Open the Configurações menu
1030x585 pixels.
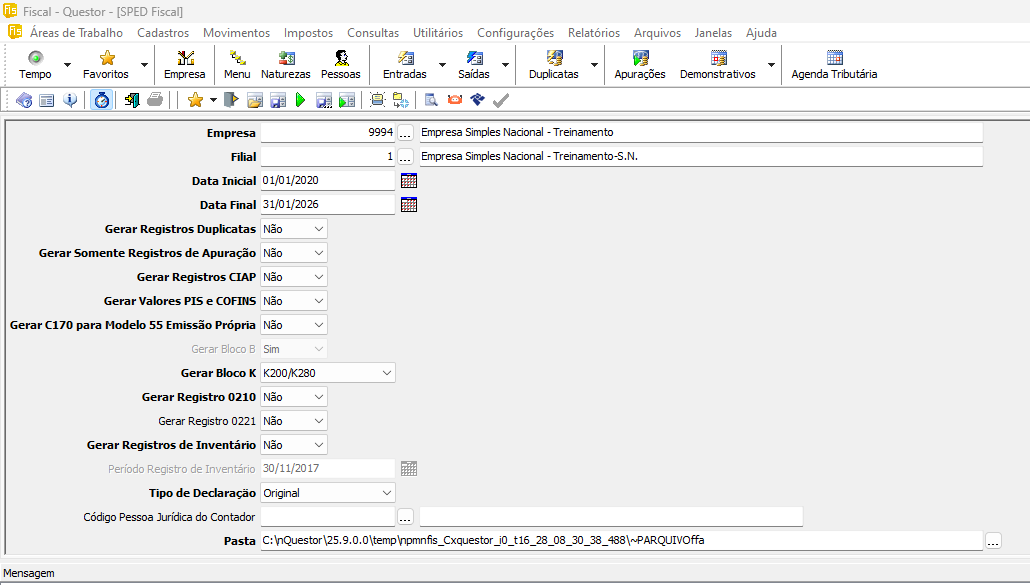(515, 32)
